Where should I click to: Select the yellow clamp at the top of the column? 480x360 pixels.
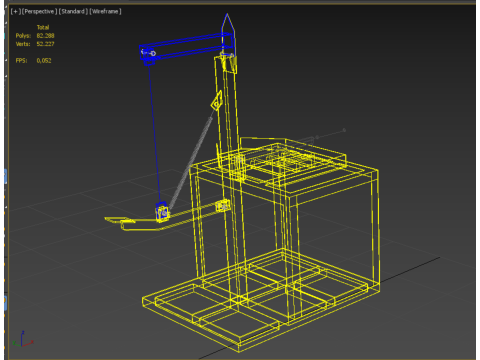[x=229, y=63]
